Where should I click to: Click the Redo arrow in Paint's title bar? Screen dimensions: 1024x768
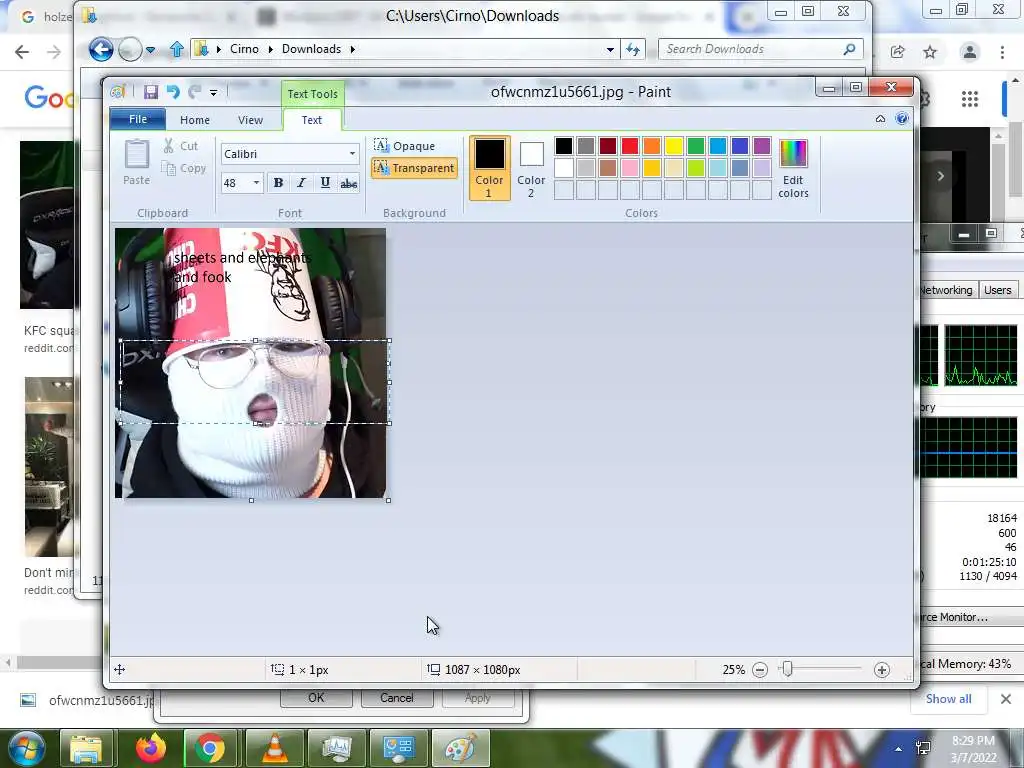tap(195, 92)
